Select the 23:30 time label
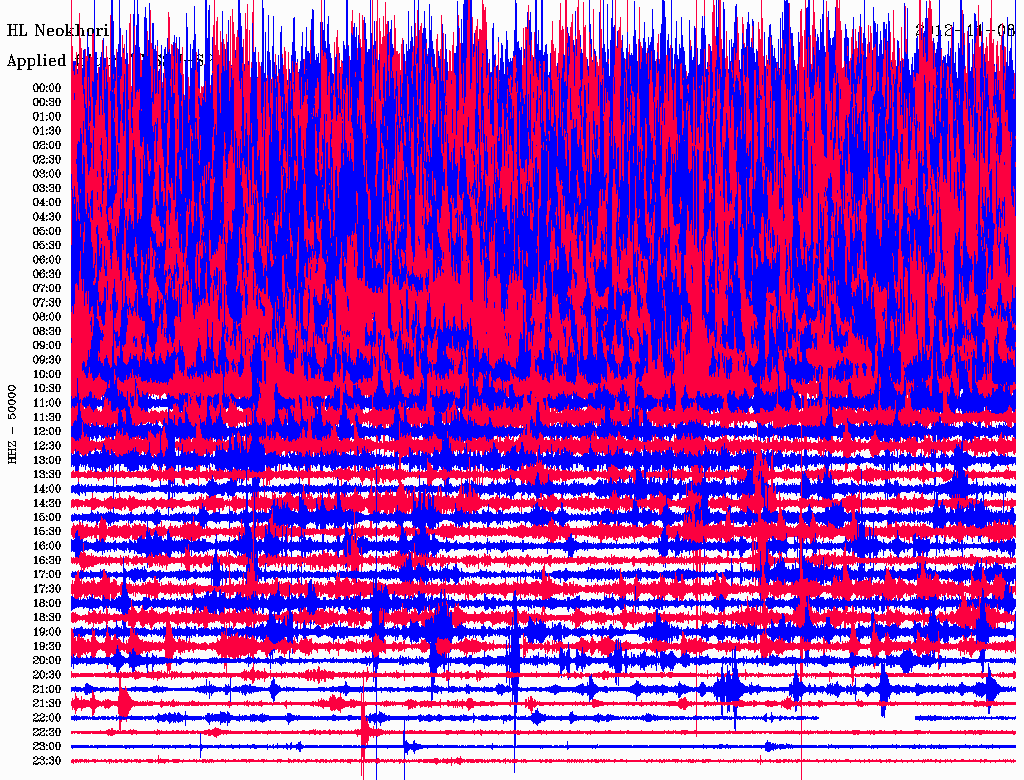Viewport: 1024px width, 780px height. pyautogui.click(x=47, y=761)
